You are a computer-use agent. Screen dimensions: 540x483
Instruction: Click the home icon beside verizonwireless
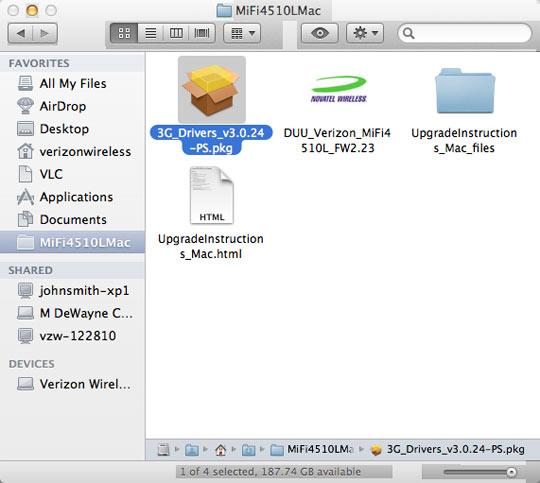point(25,151)
